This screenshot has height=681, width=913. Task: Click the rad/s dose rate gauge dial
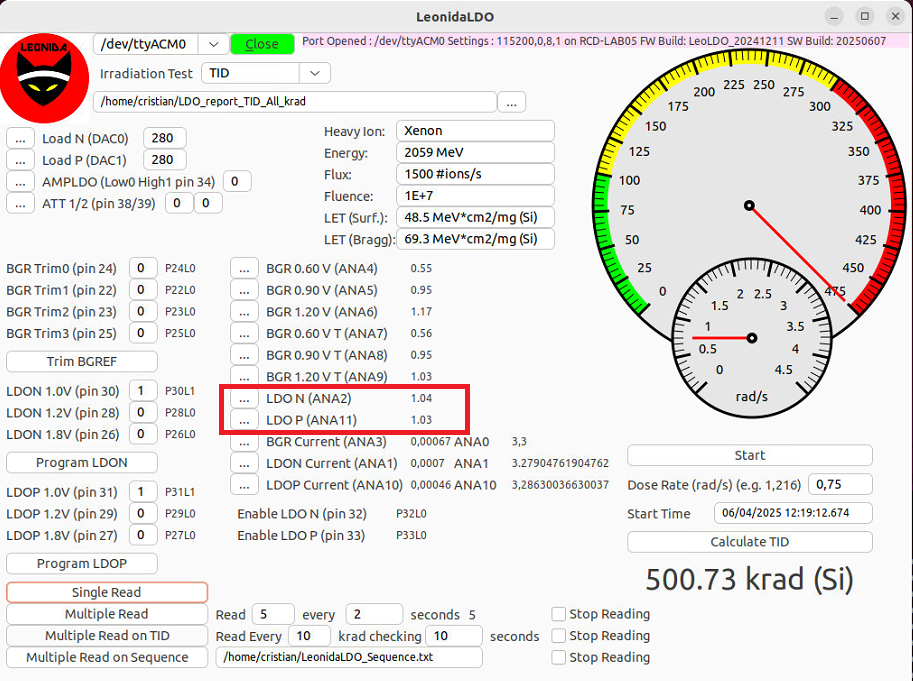click(x=752, y=338)
